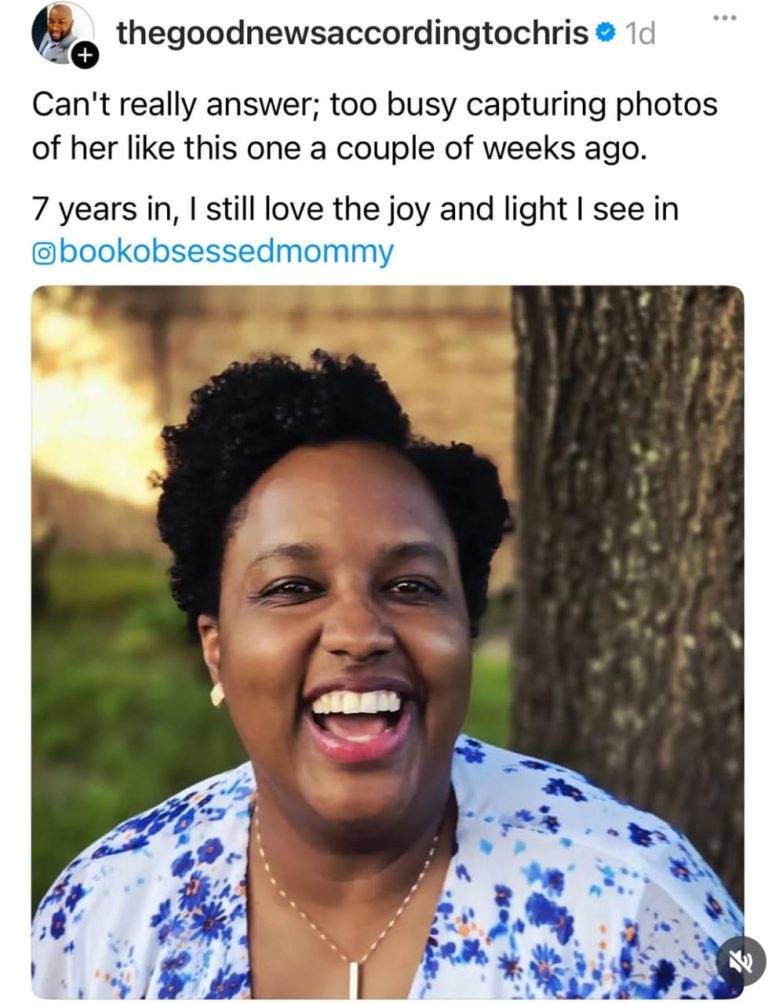Unmute the video with the speaker icon
Image resolution: width=768 pixels, height=1004 pixels.
click(740, 961)
